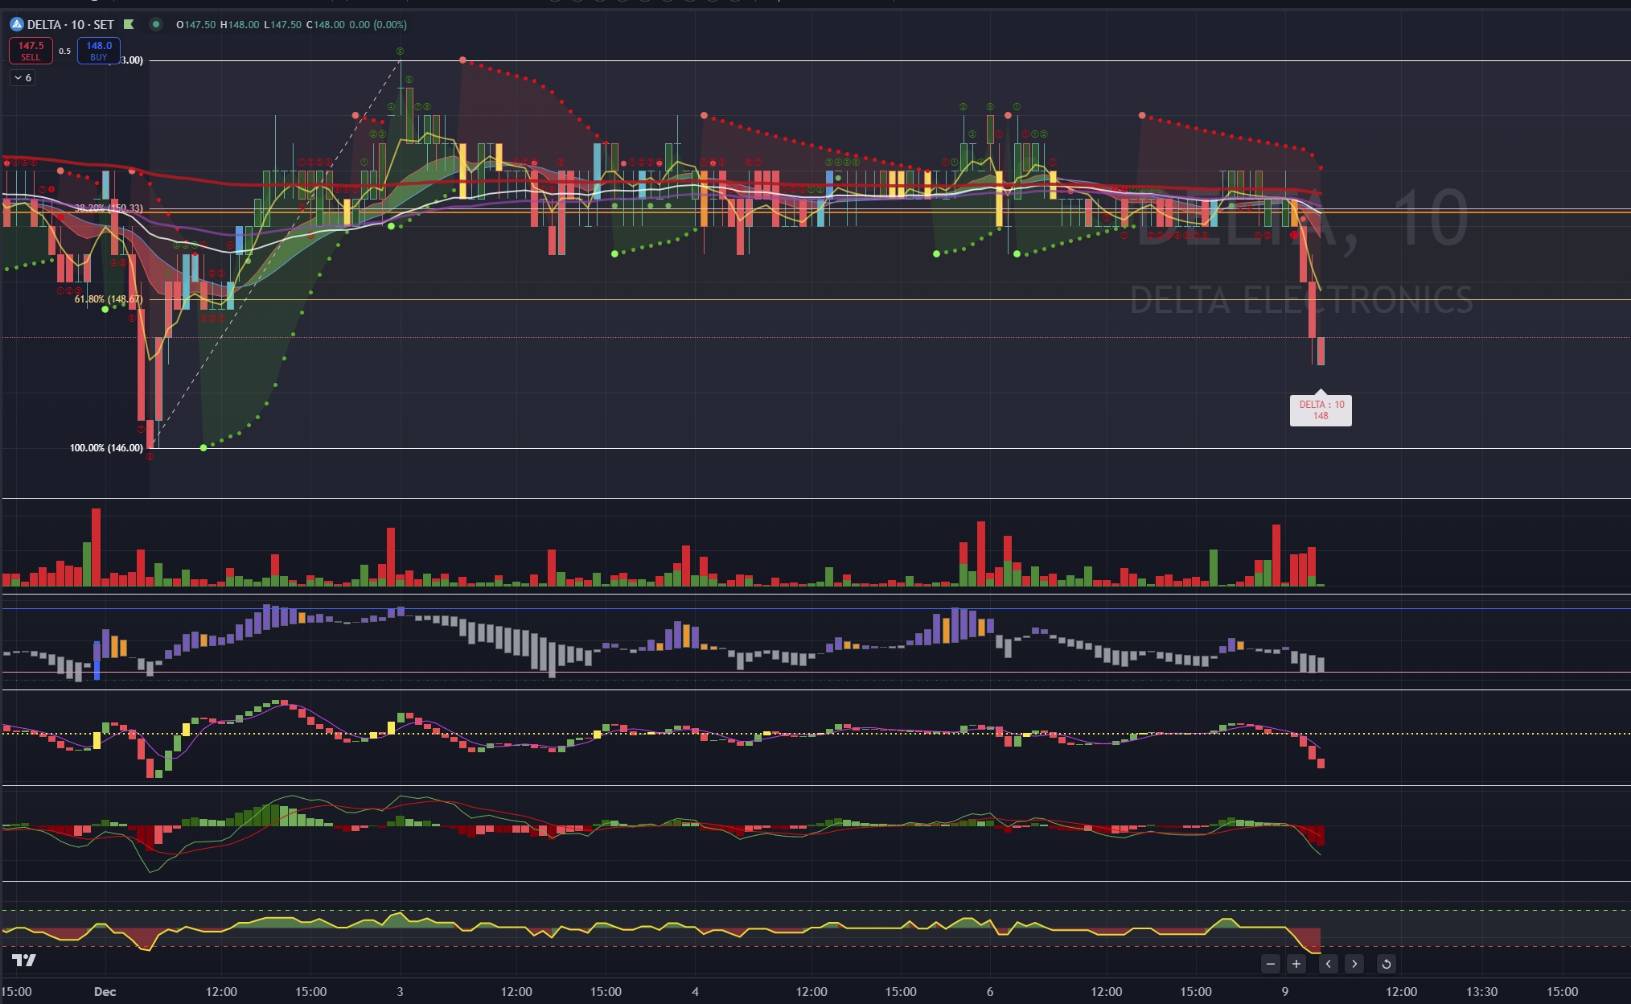Click the date 9 label on the time axis

point(1285,992)
